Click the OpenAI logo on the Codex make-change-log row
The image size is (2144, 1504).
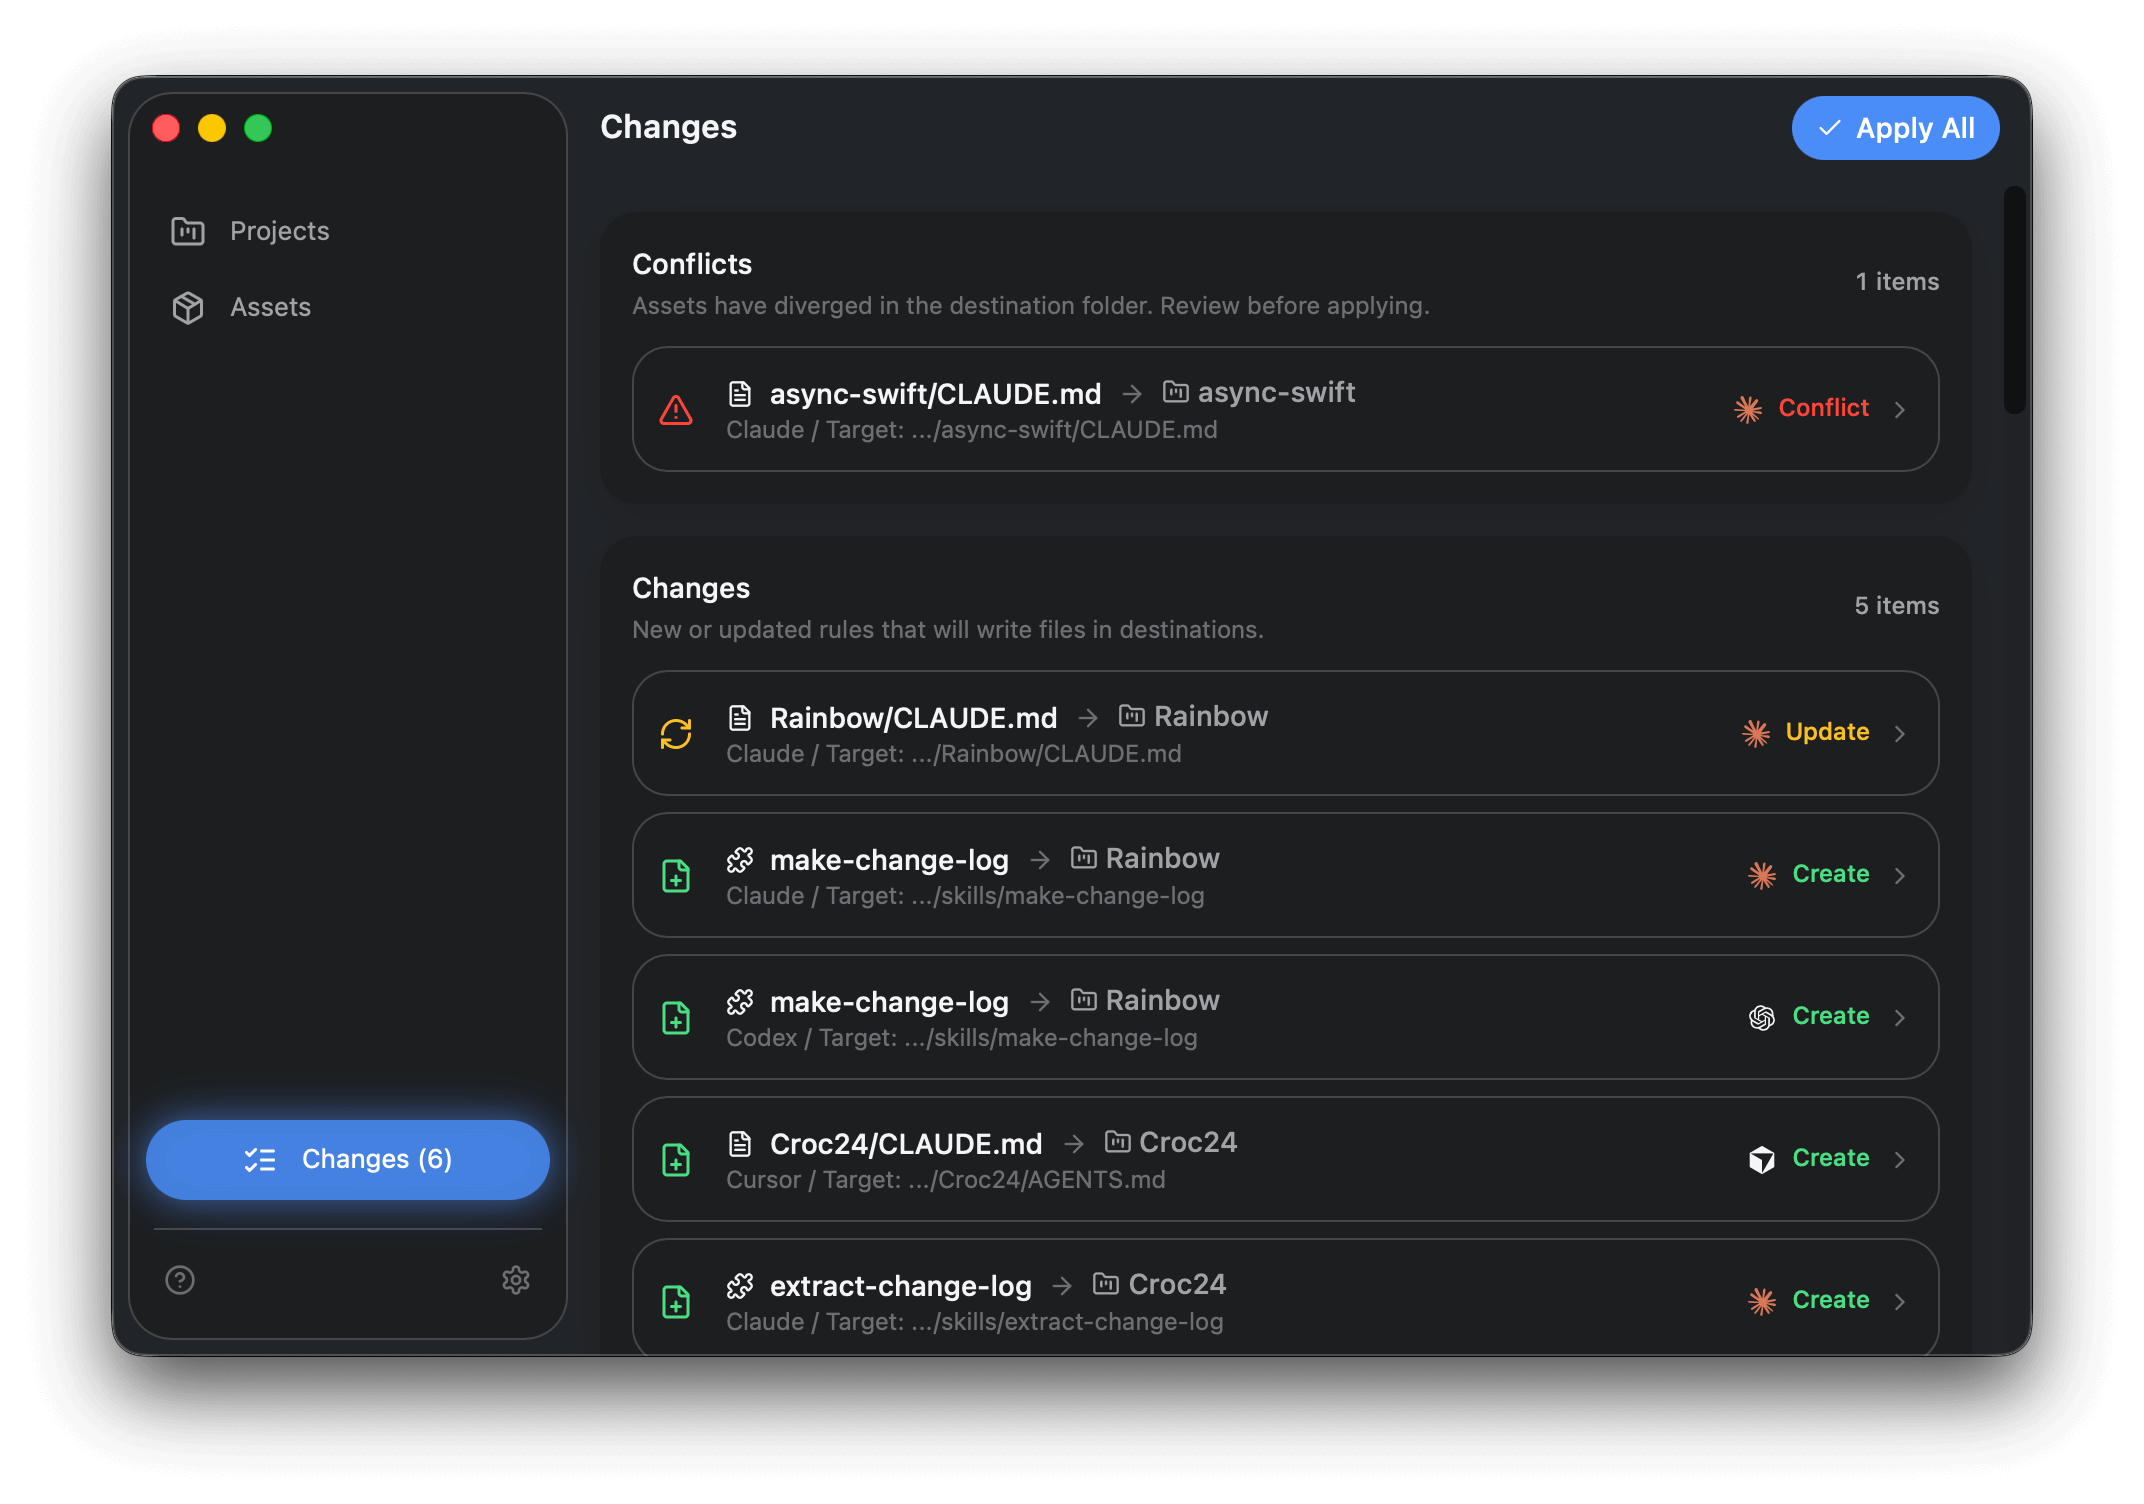tap(1760, 1017)
